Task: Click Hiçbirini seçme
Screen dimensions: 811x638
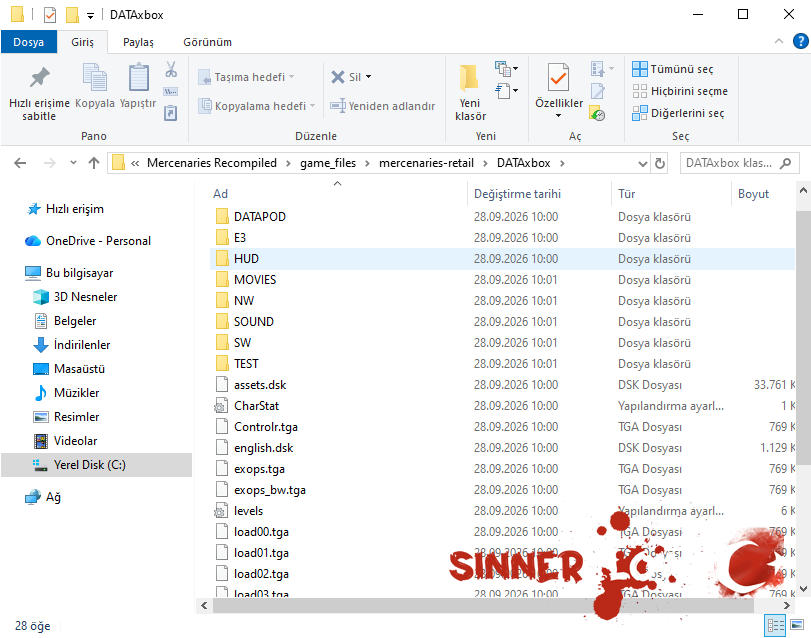Action: [680, 92]
